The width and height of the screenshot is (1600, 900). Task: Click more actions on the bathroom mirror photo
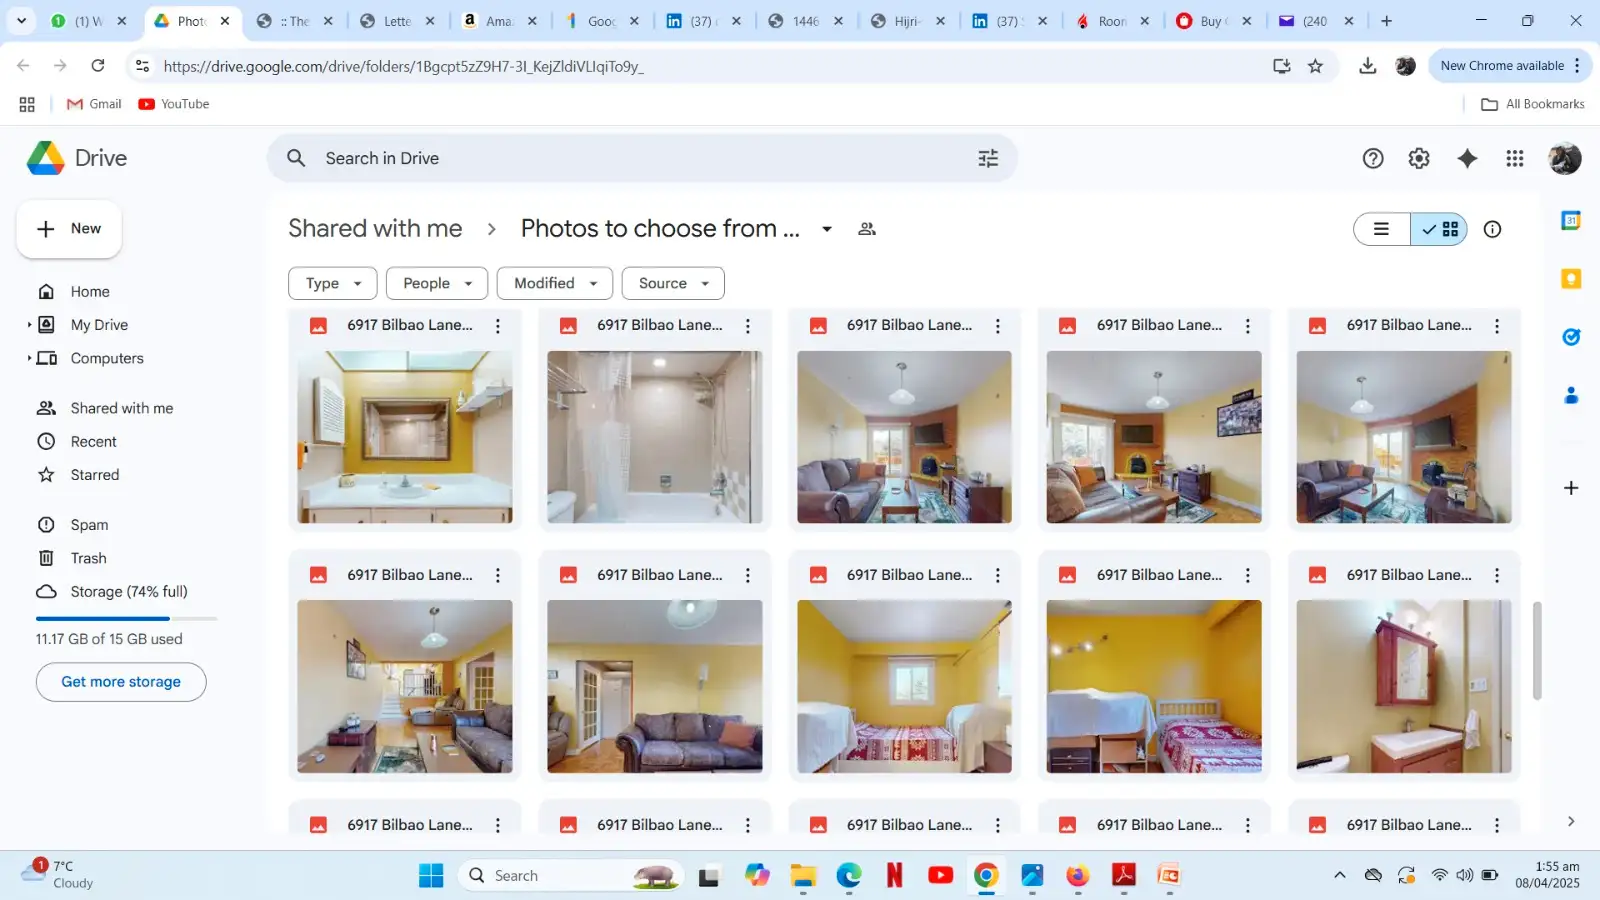(x=498, y=325)
